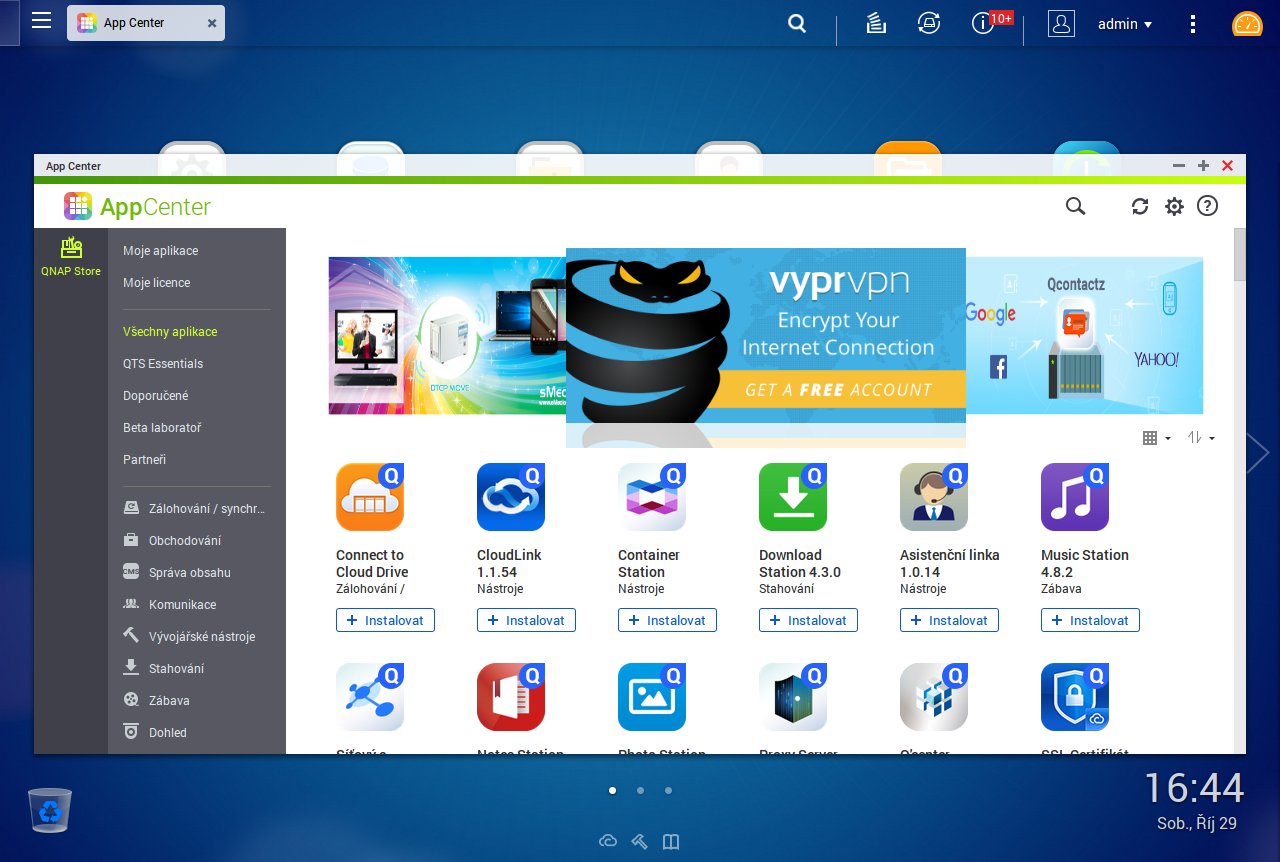The width and height of the screenshot is (1280, 862).
Task: Click the Connect to Cloud Drive icon
Action: [x=370, y=497]
